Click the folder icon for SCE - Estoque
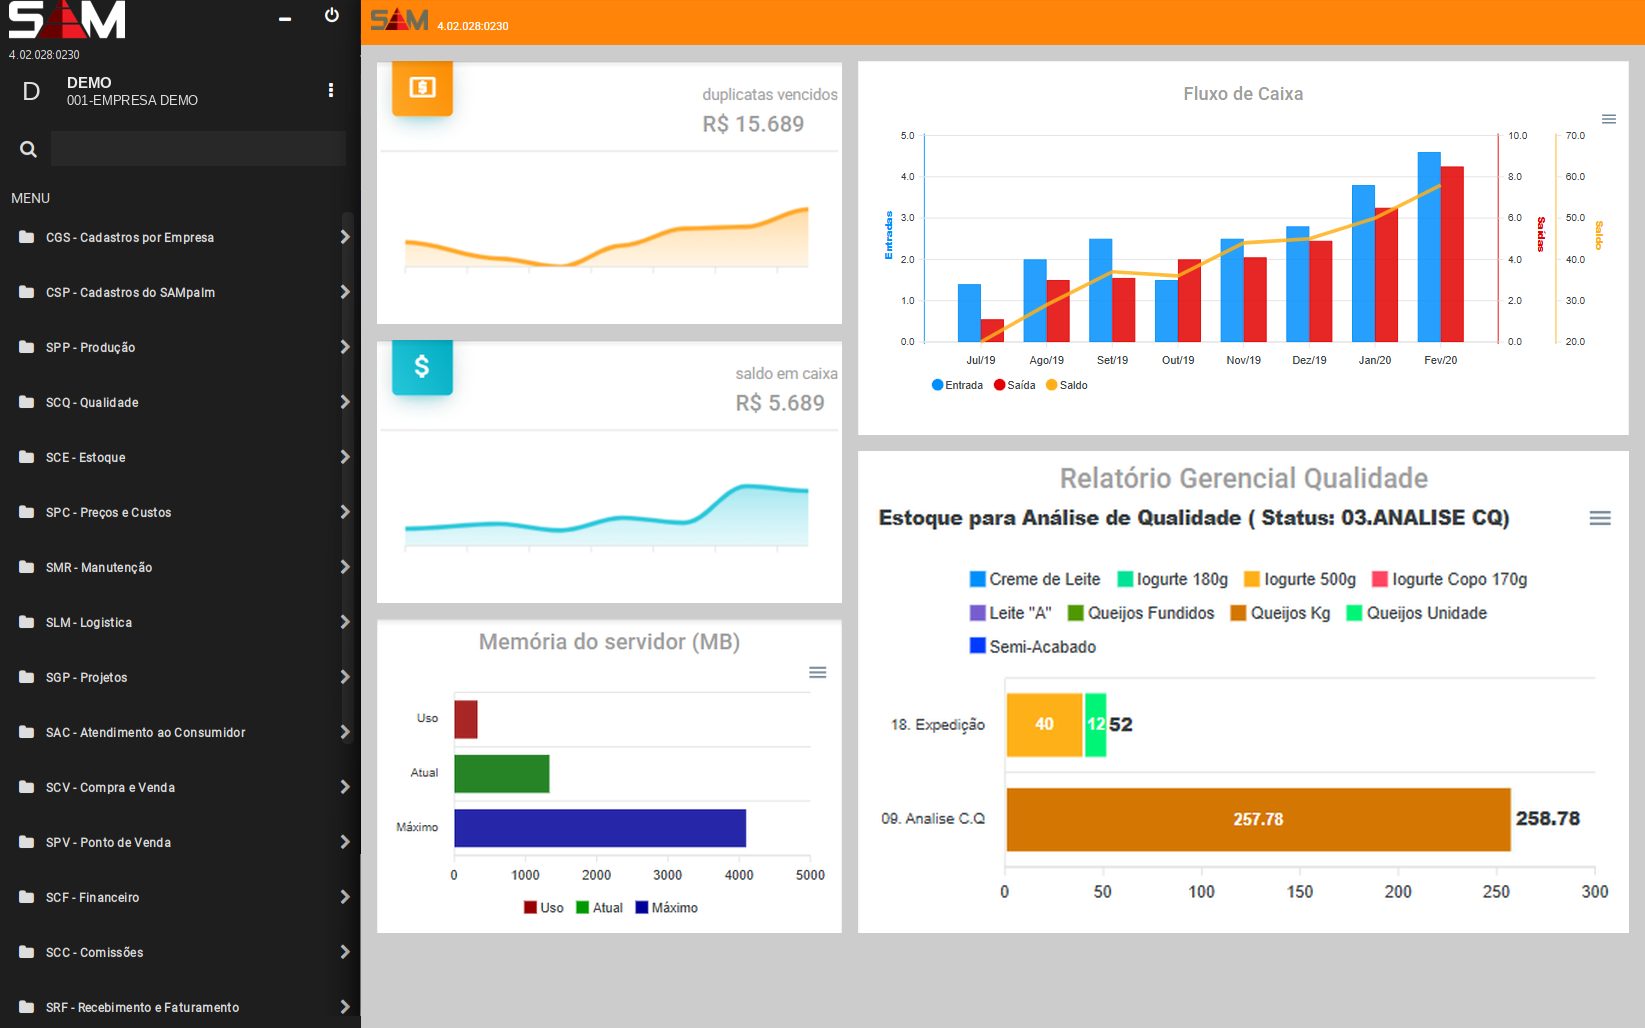 click(27, 457)
